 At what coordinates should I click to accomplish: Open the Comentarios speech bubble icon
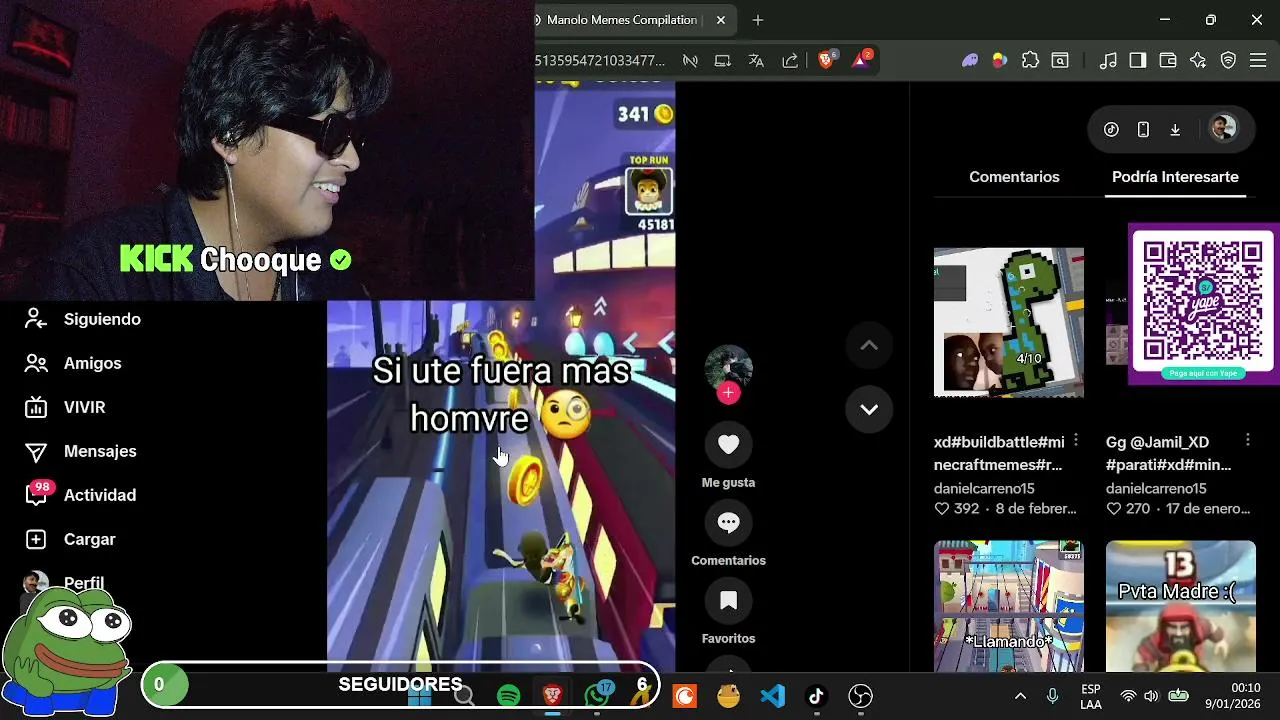pyautogui.click(x=728, y=522)
